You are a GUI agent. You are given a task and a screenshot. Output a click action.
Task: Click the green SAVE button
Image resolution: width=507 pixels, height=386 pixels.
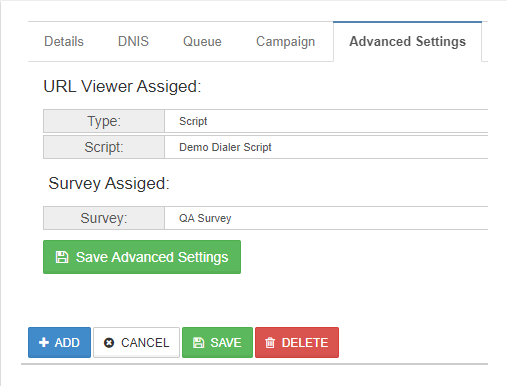(217, 342)
